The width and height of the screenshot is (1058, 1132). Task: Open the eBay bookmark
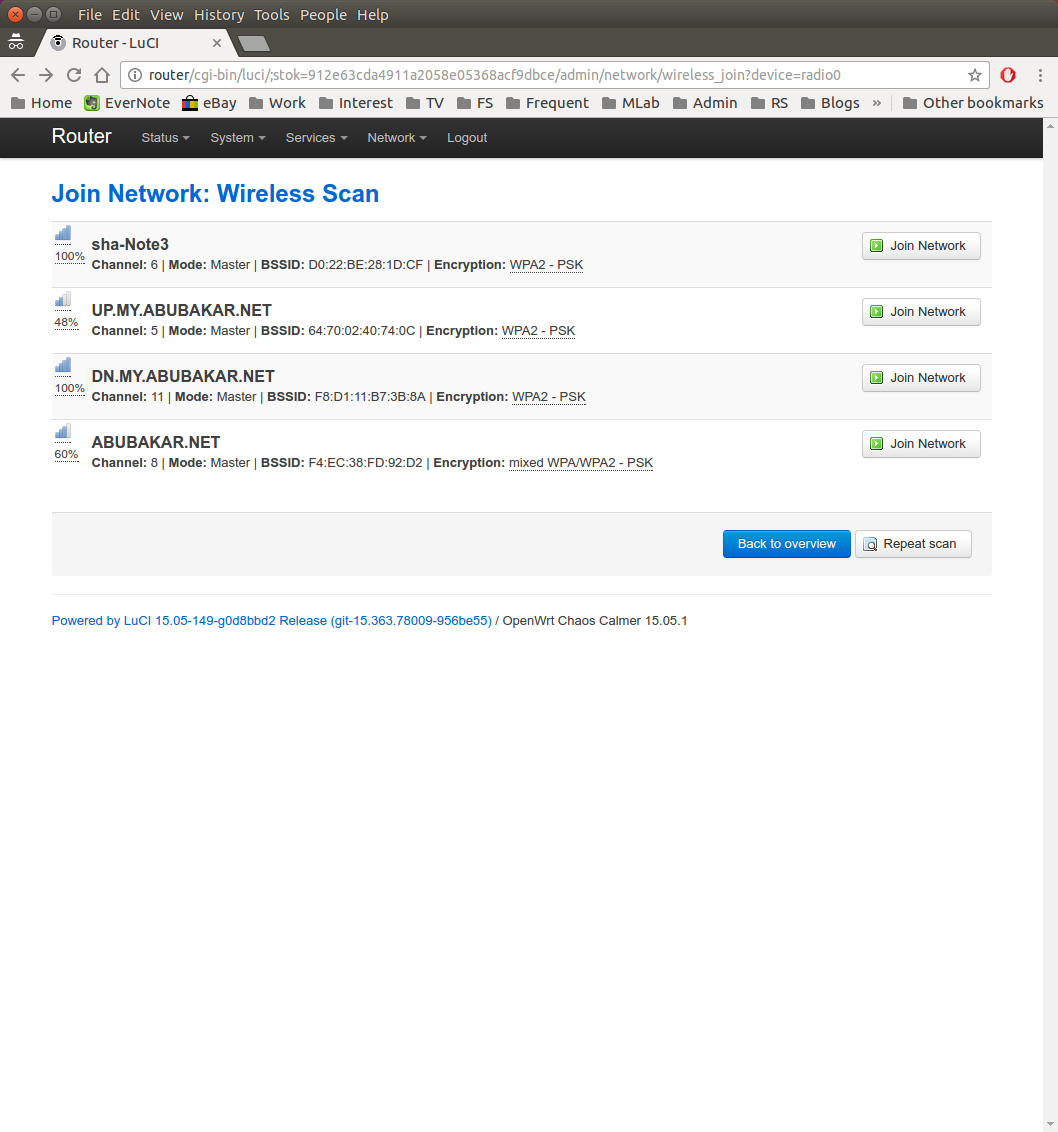click(209, 103)
